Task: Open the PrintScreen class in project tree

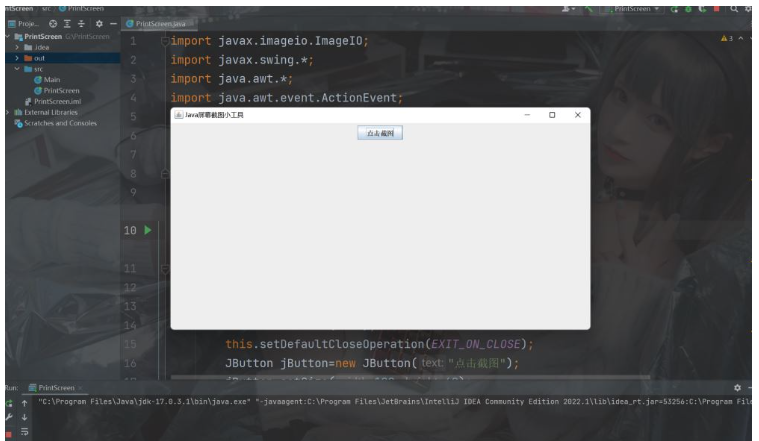Action: coord(57,91)
